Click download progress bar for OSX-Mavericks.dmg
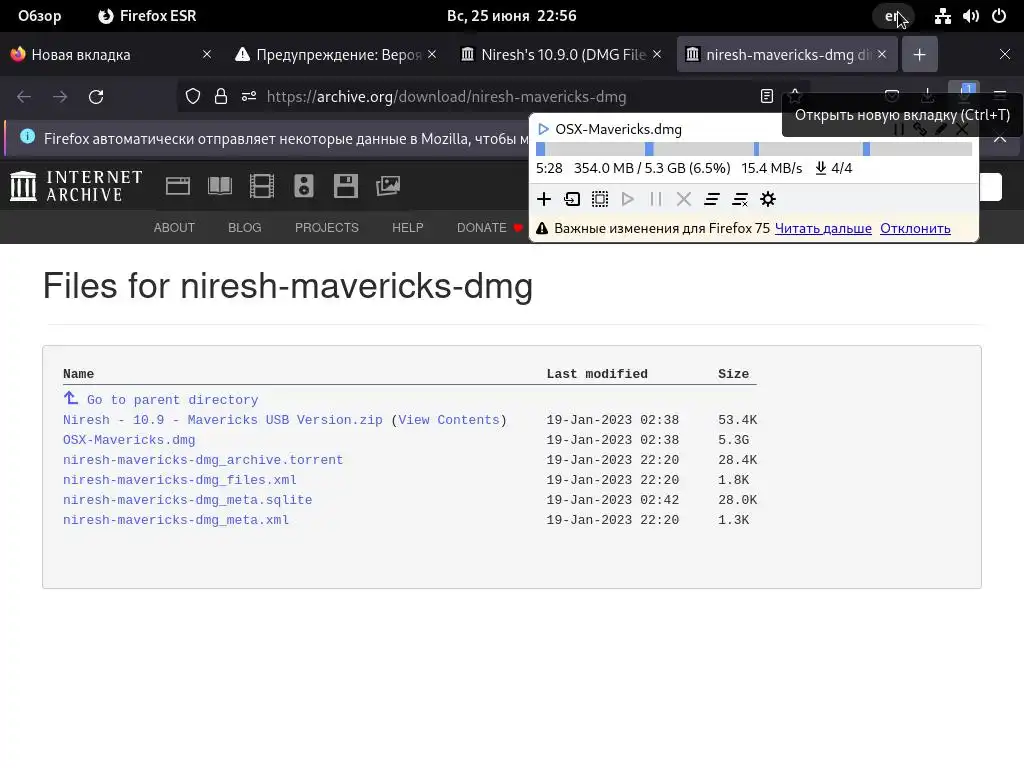 pos(754,149)
